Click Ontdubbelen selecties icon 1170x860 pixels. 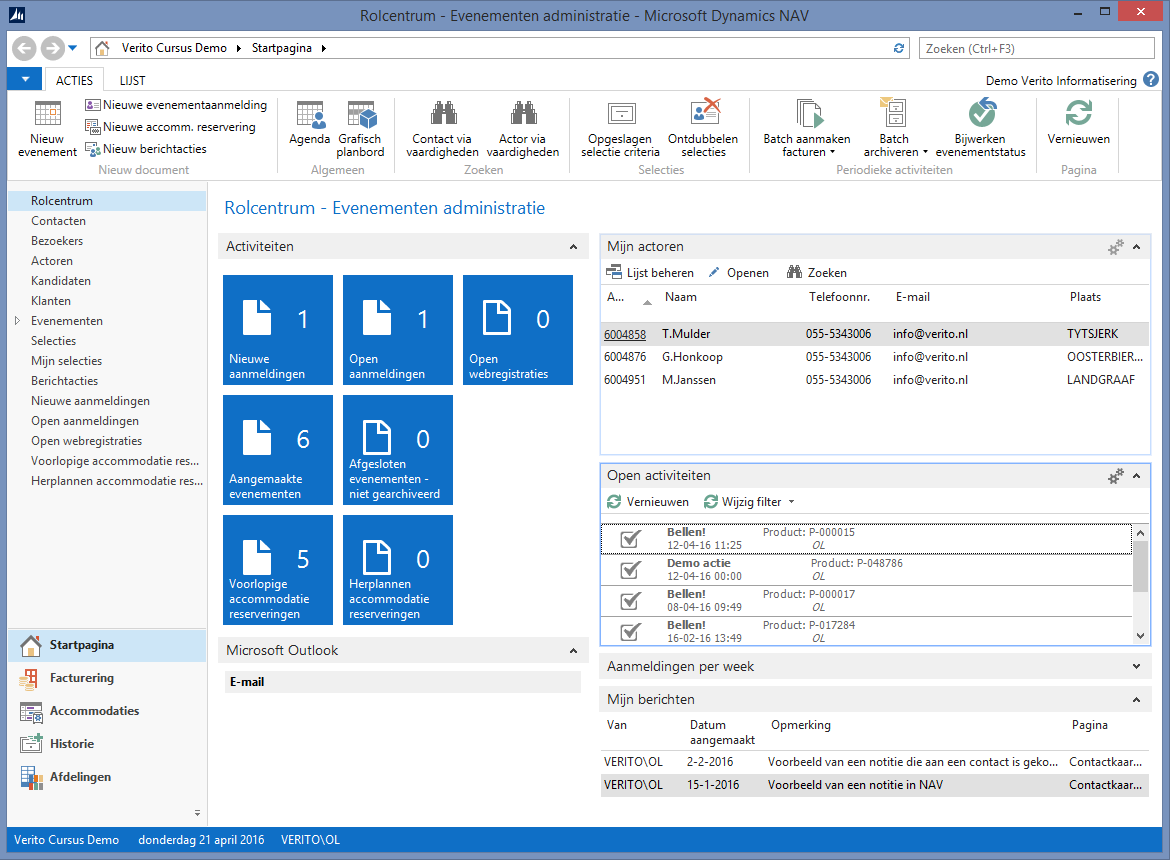pyautogui.click(x=703, y=128)
